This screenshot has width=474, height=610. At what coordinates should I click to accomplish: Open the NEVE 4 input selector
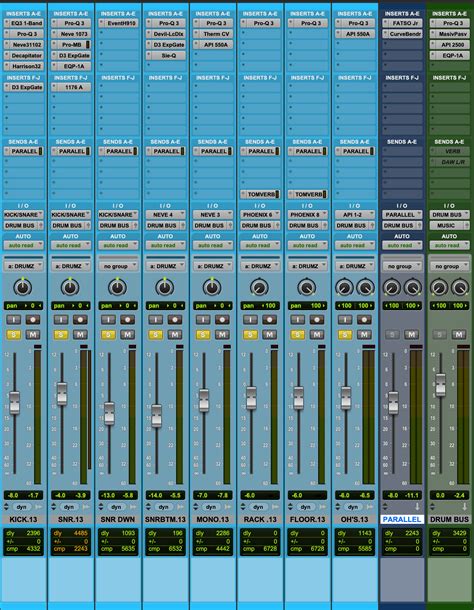165,214
